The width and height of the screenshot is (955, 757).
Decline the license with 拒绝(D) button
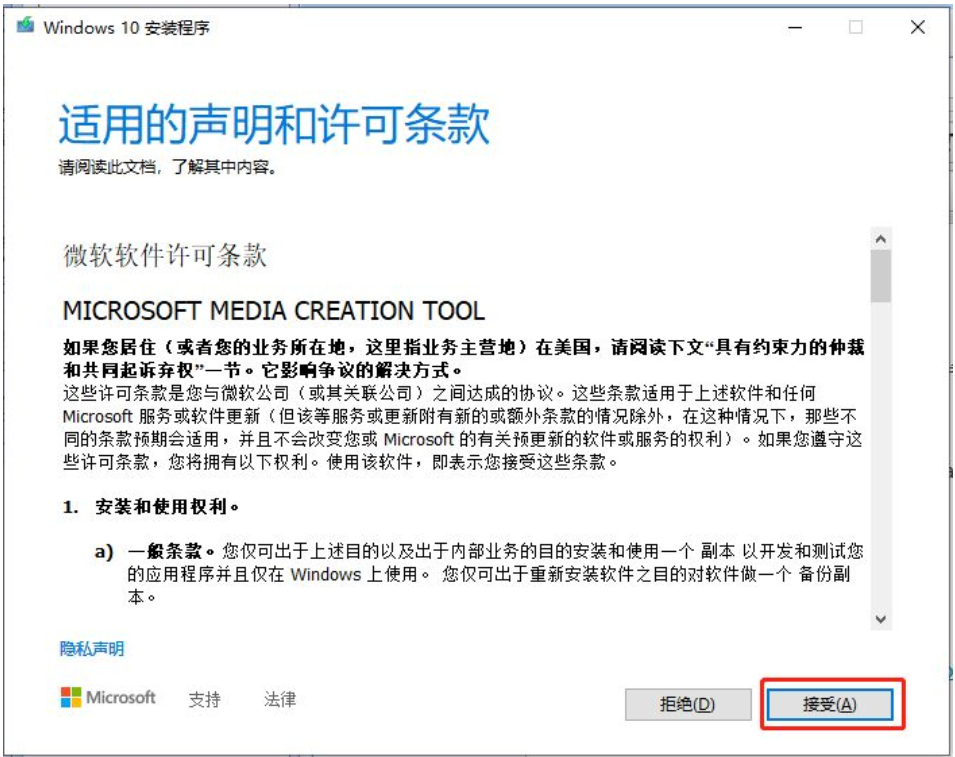click(688, 705)
